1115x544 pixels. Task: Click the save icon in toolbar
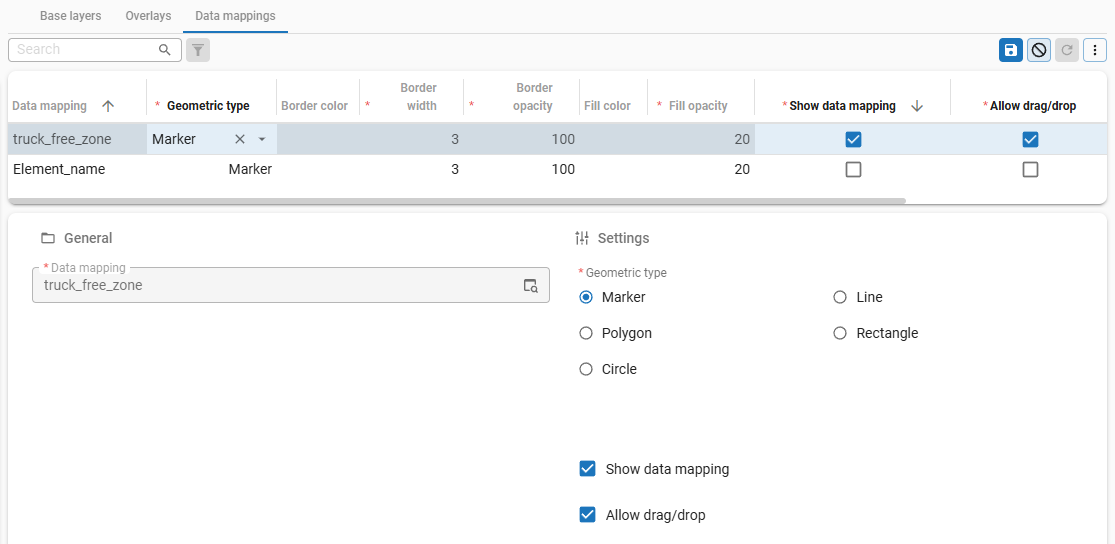point(1010,50)
